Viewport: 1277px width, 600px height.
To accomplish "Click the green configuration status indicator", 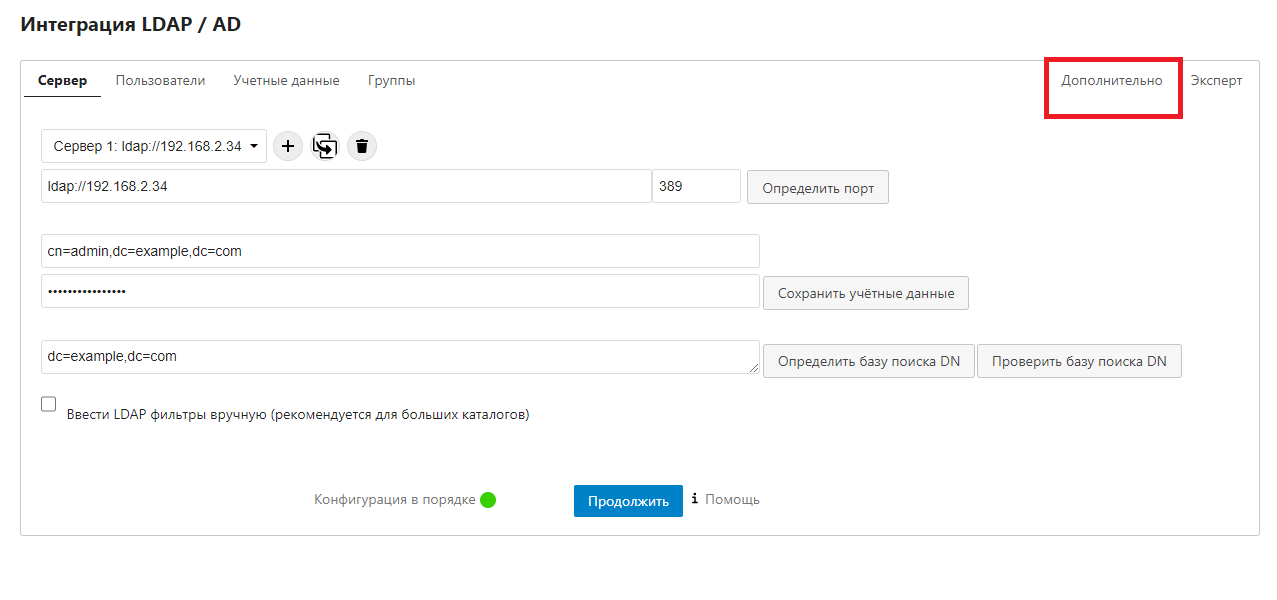I will tap(488, 500).
